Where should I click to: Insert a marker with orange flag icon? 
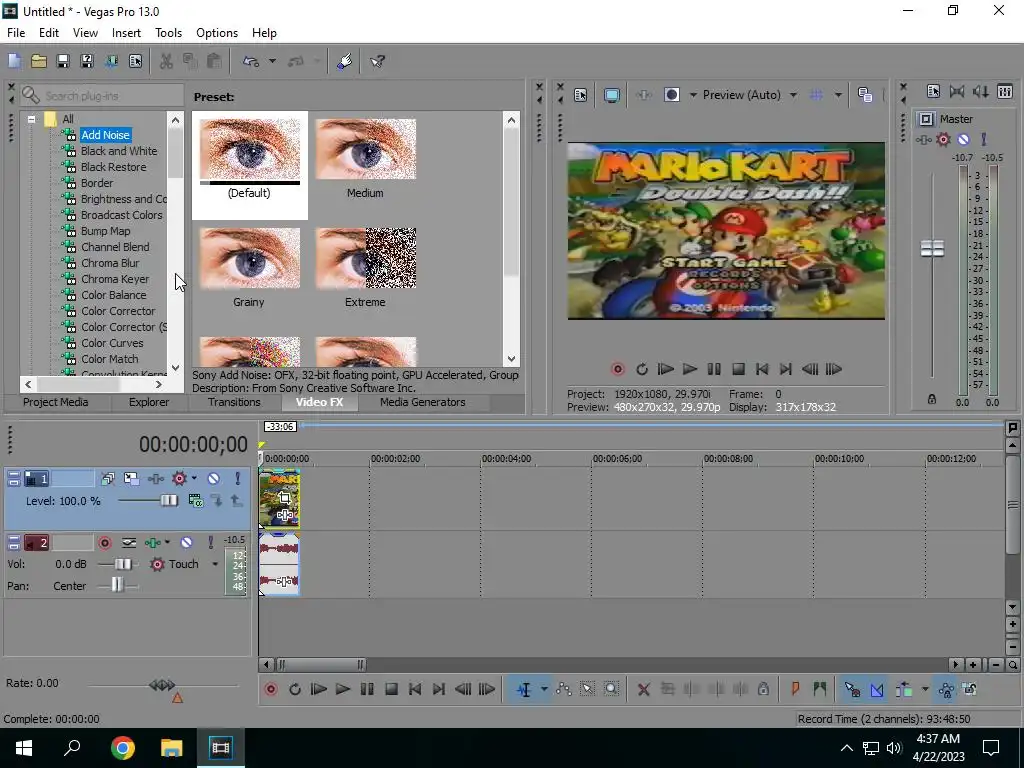pos(795,689)
